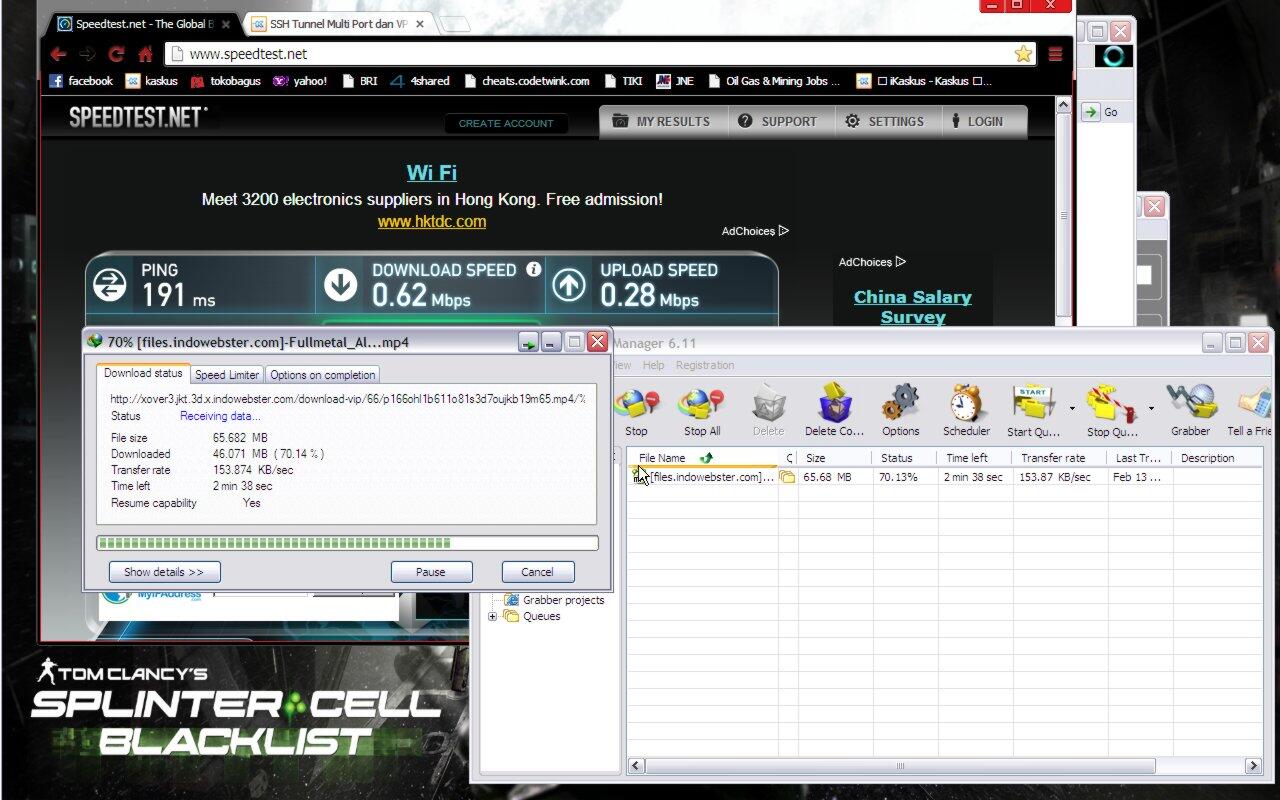The image size is (1280, 800).
Task: Open facebook bookmark
Action: 81,81
